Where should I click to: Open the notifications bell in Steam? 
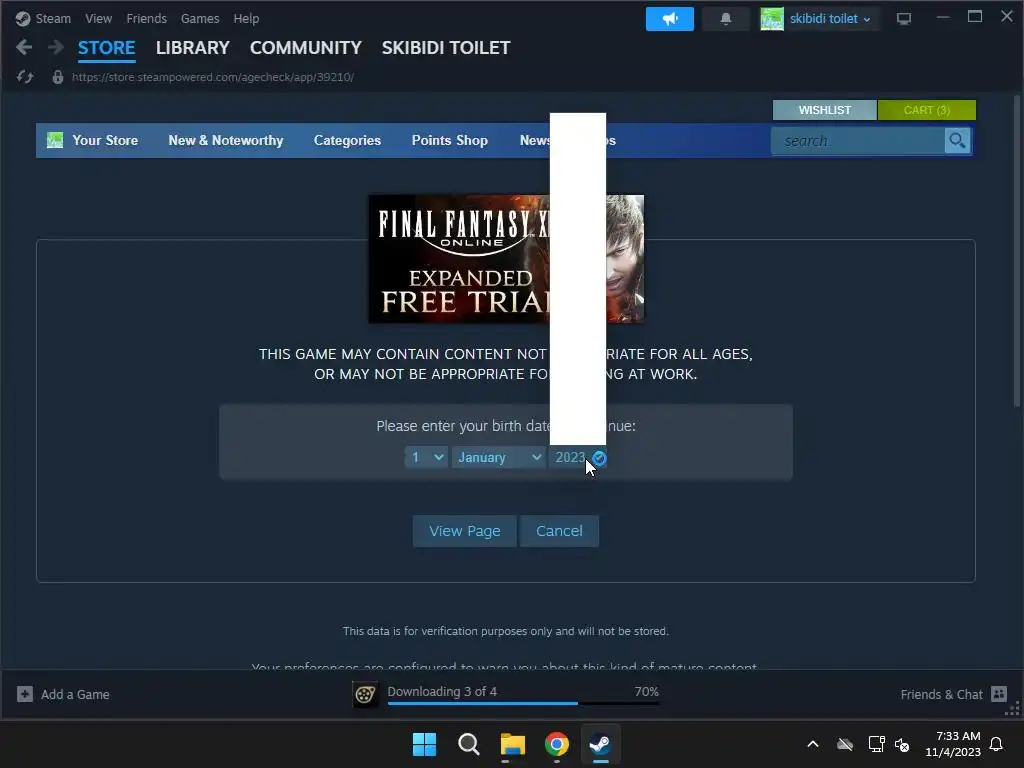(x=726, y=19)
